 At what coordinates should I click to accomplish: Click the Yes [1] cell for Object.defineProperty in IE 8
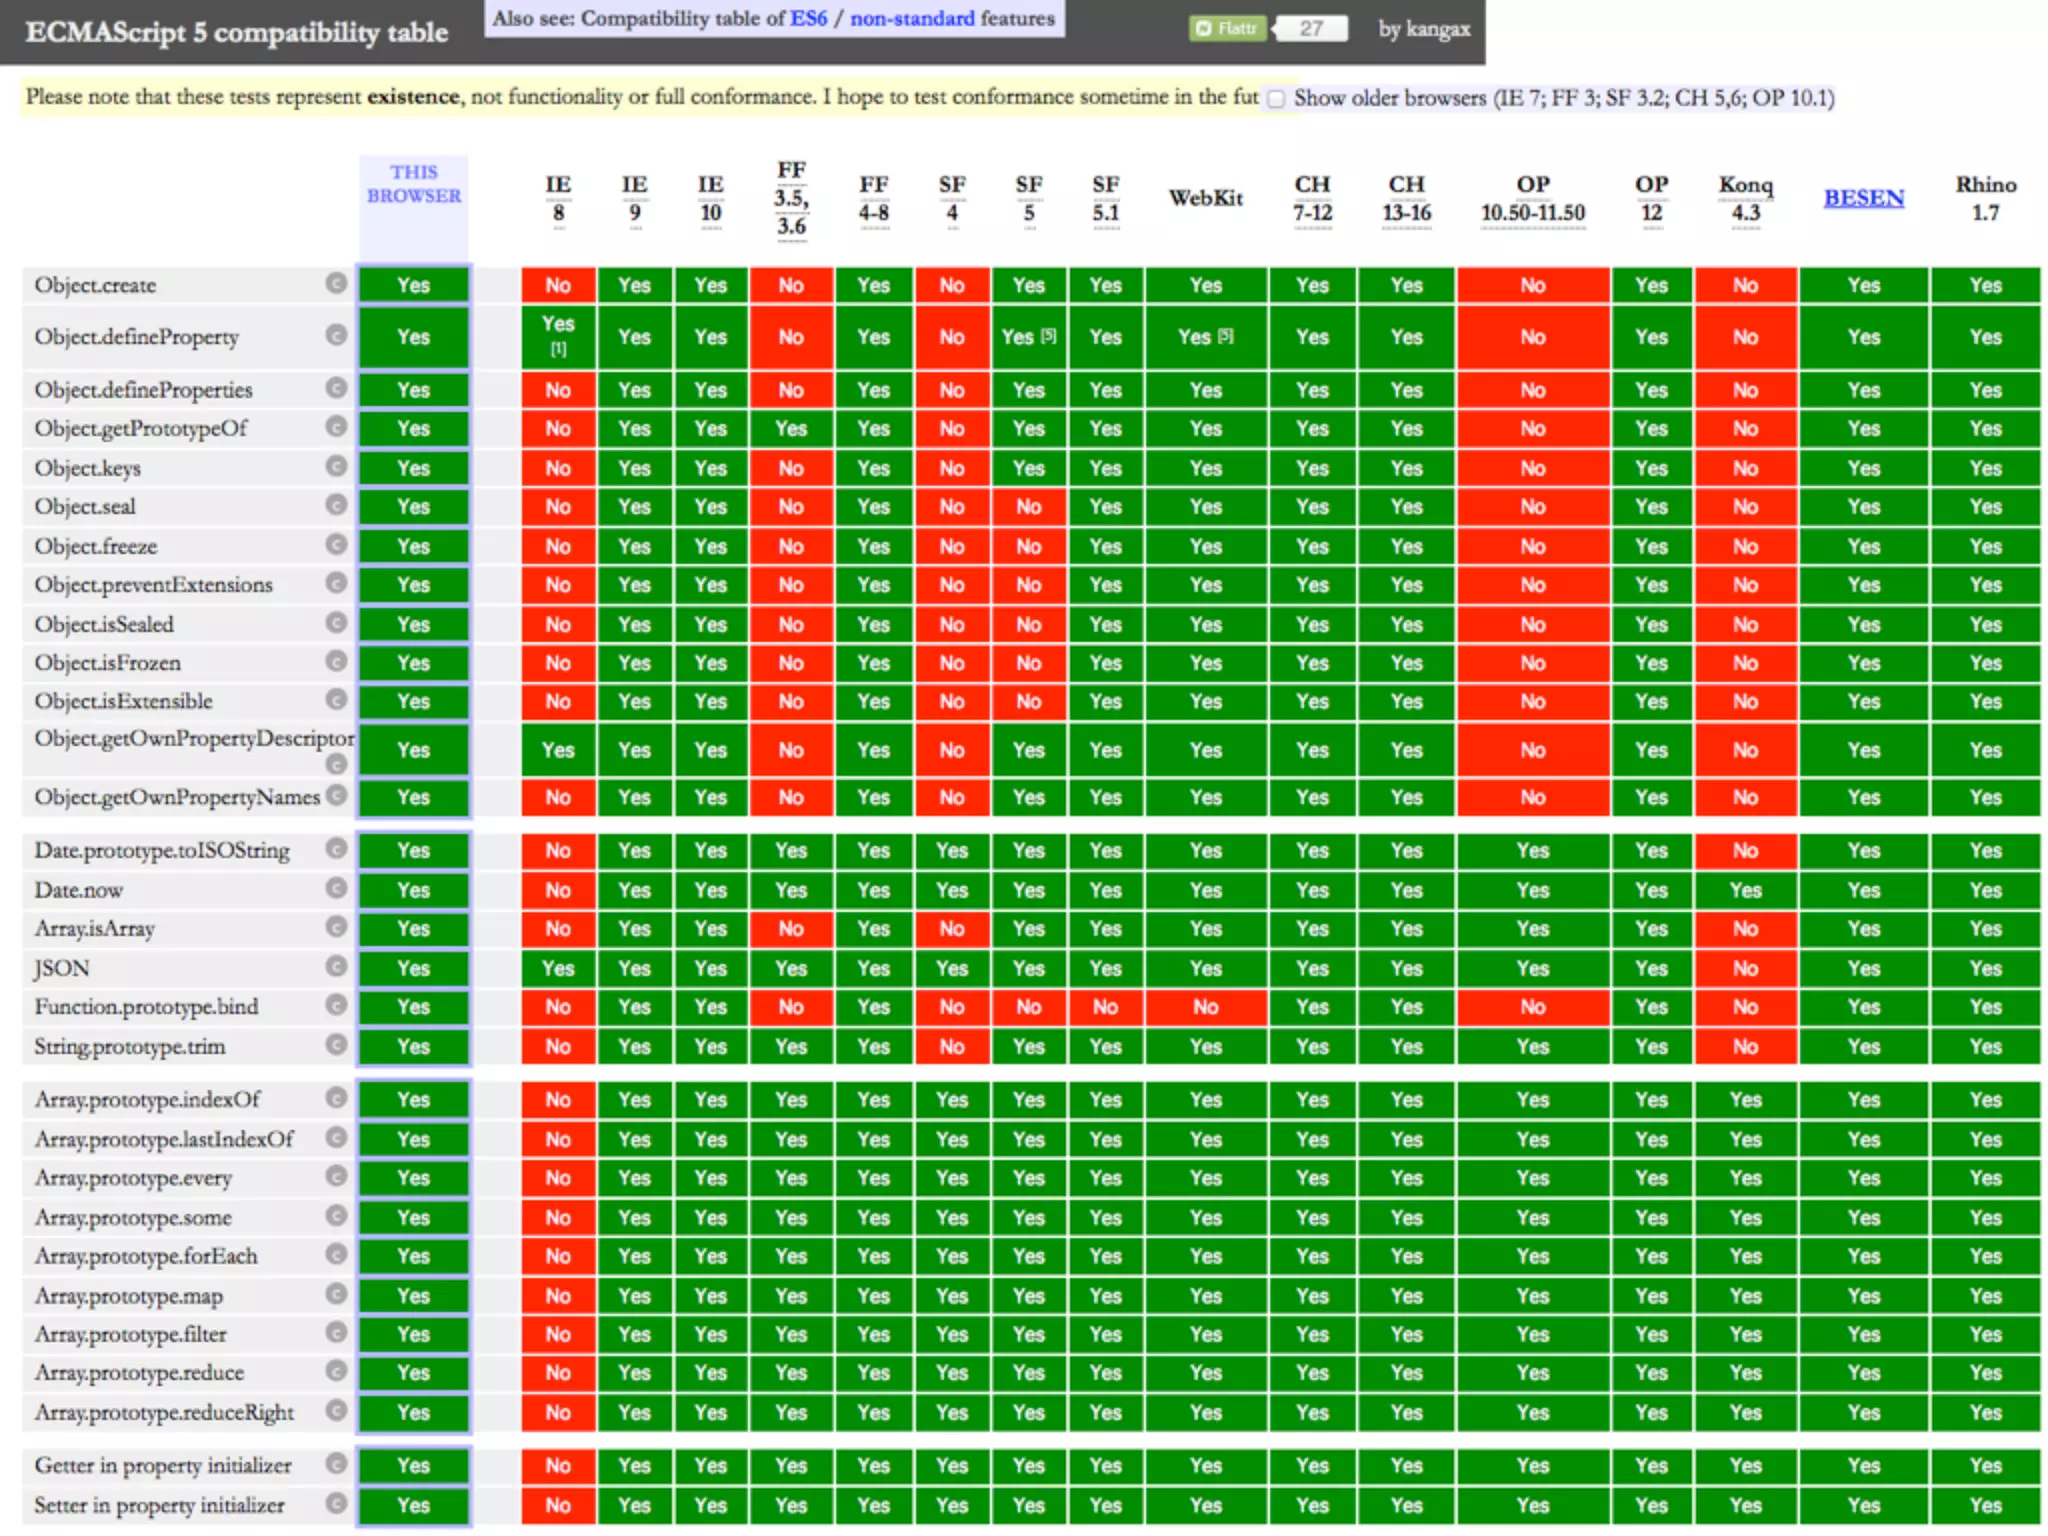[558, 336]
